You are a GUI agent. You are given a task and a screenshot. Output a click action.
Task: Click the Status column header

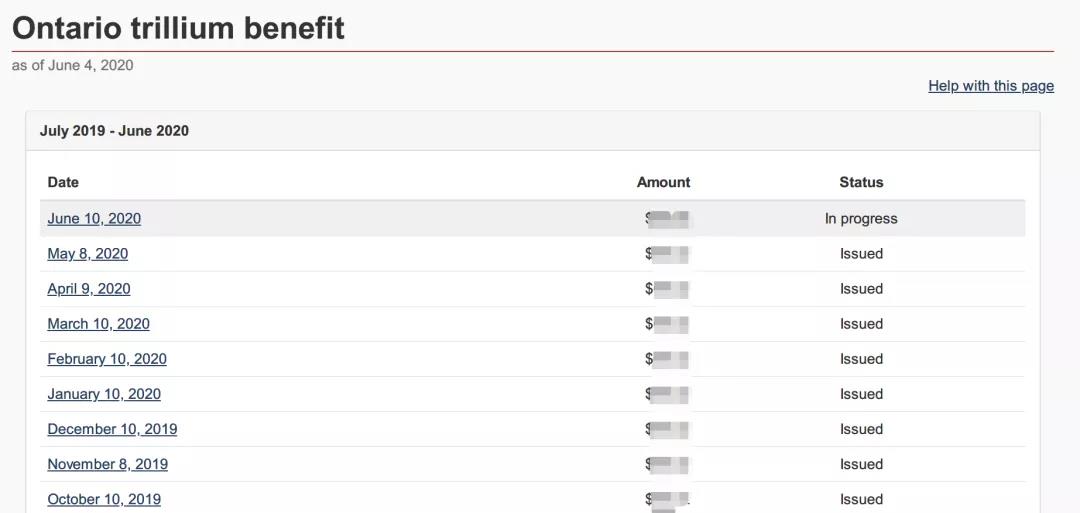861,182
